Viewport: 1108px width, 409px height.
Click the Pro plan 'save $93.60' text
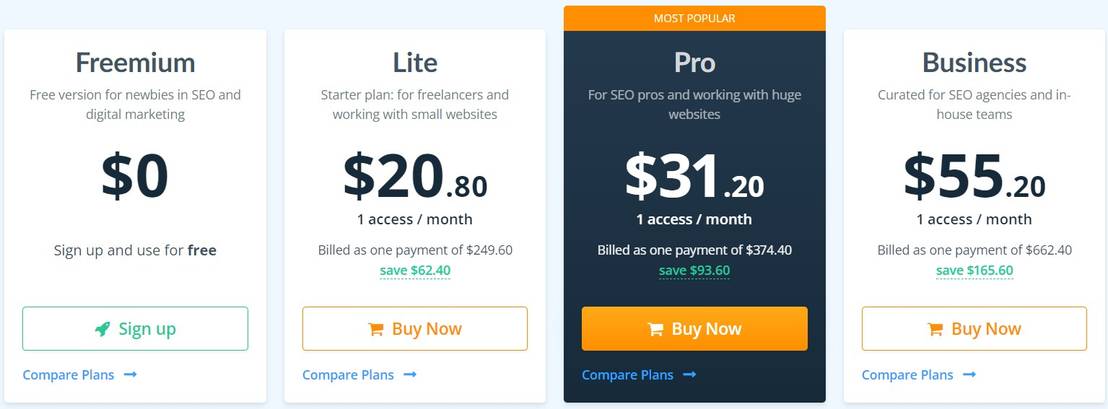pyautogui.click(x=694, y=270)
